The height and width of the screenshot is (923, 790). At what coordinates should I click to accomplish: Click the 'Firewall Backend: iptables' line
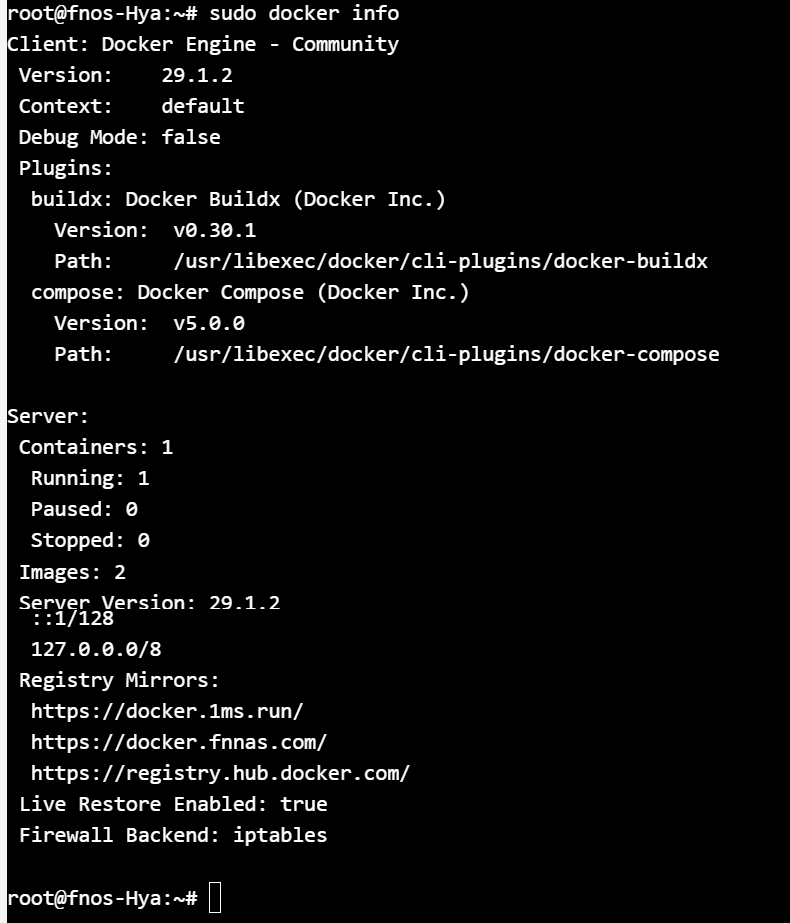173,835
